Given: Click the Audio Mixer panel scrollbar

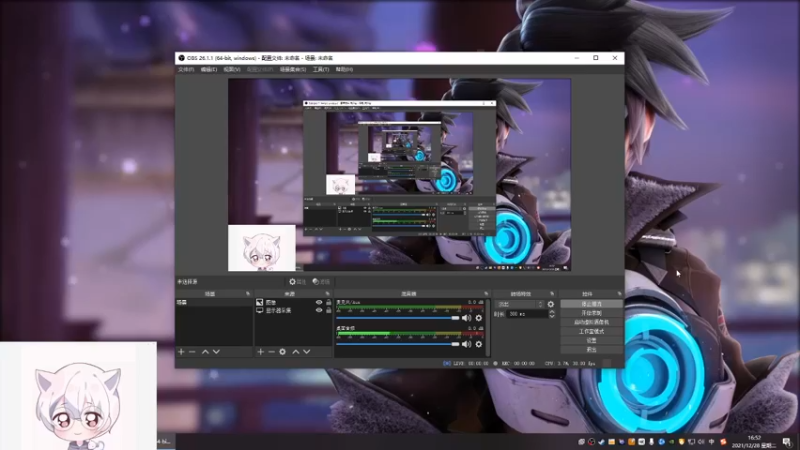Looking at the screenshot, I should click(x=488, y=328).
